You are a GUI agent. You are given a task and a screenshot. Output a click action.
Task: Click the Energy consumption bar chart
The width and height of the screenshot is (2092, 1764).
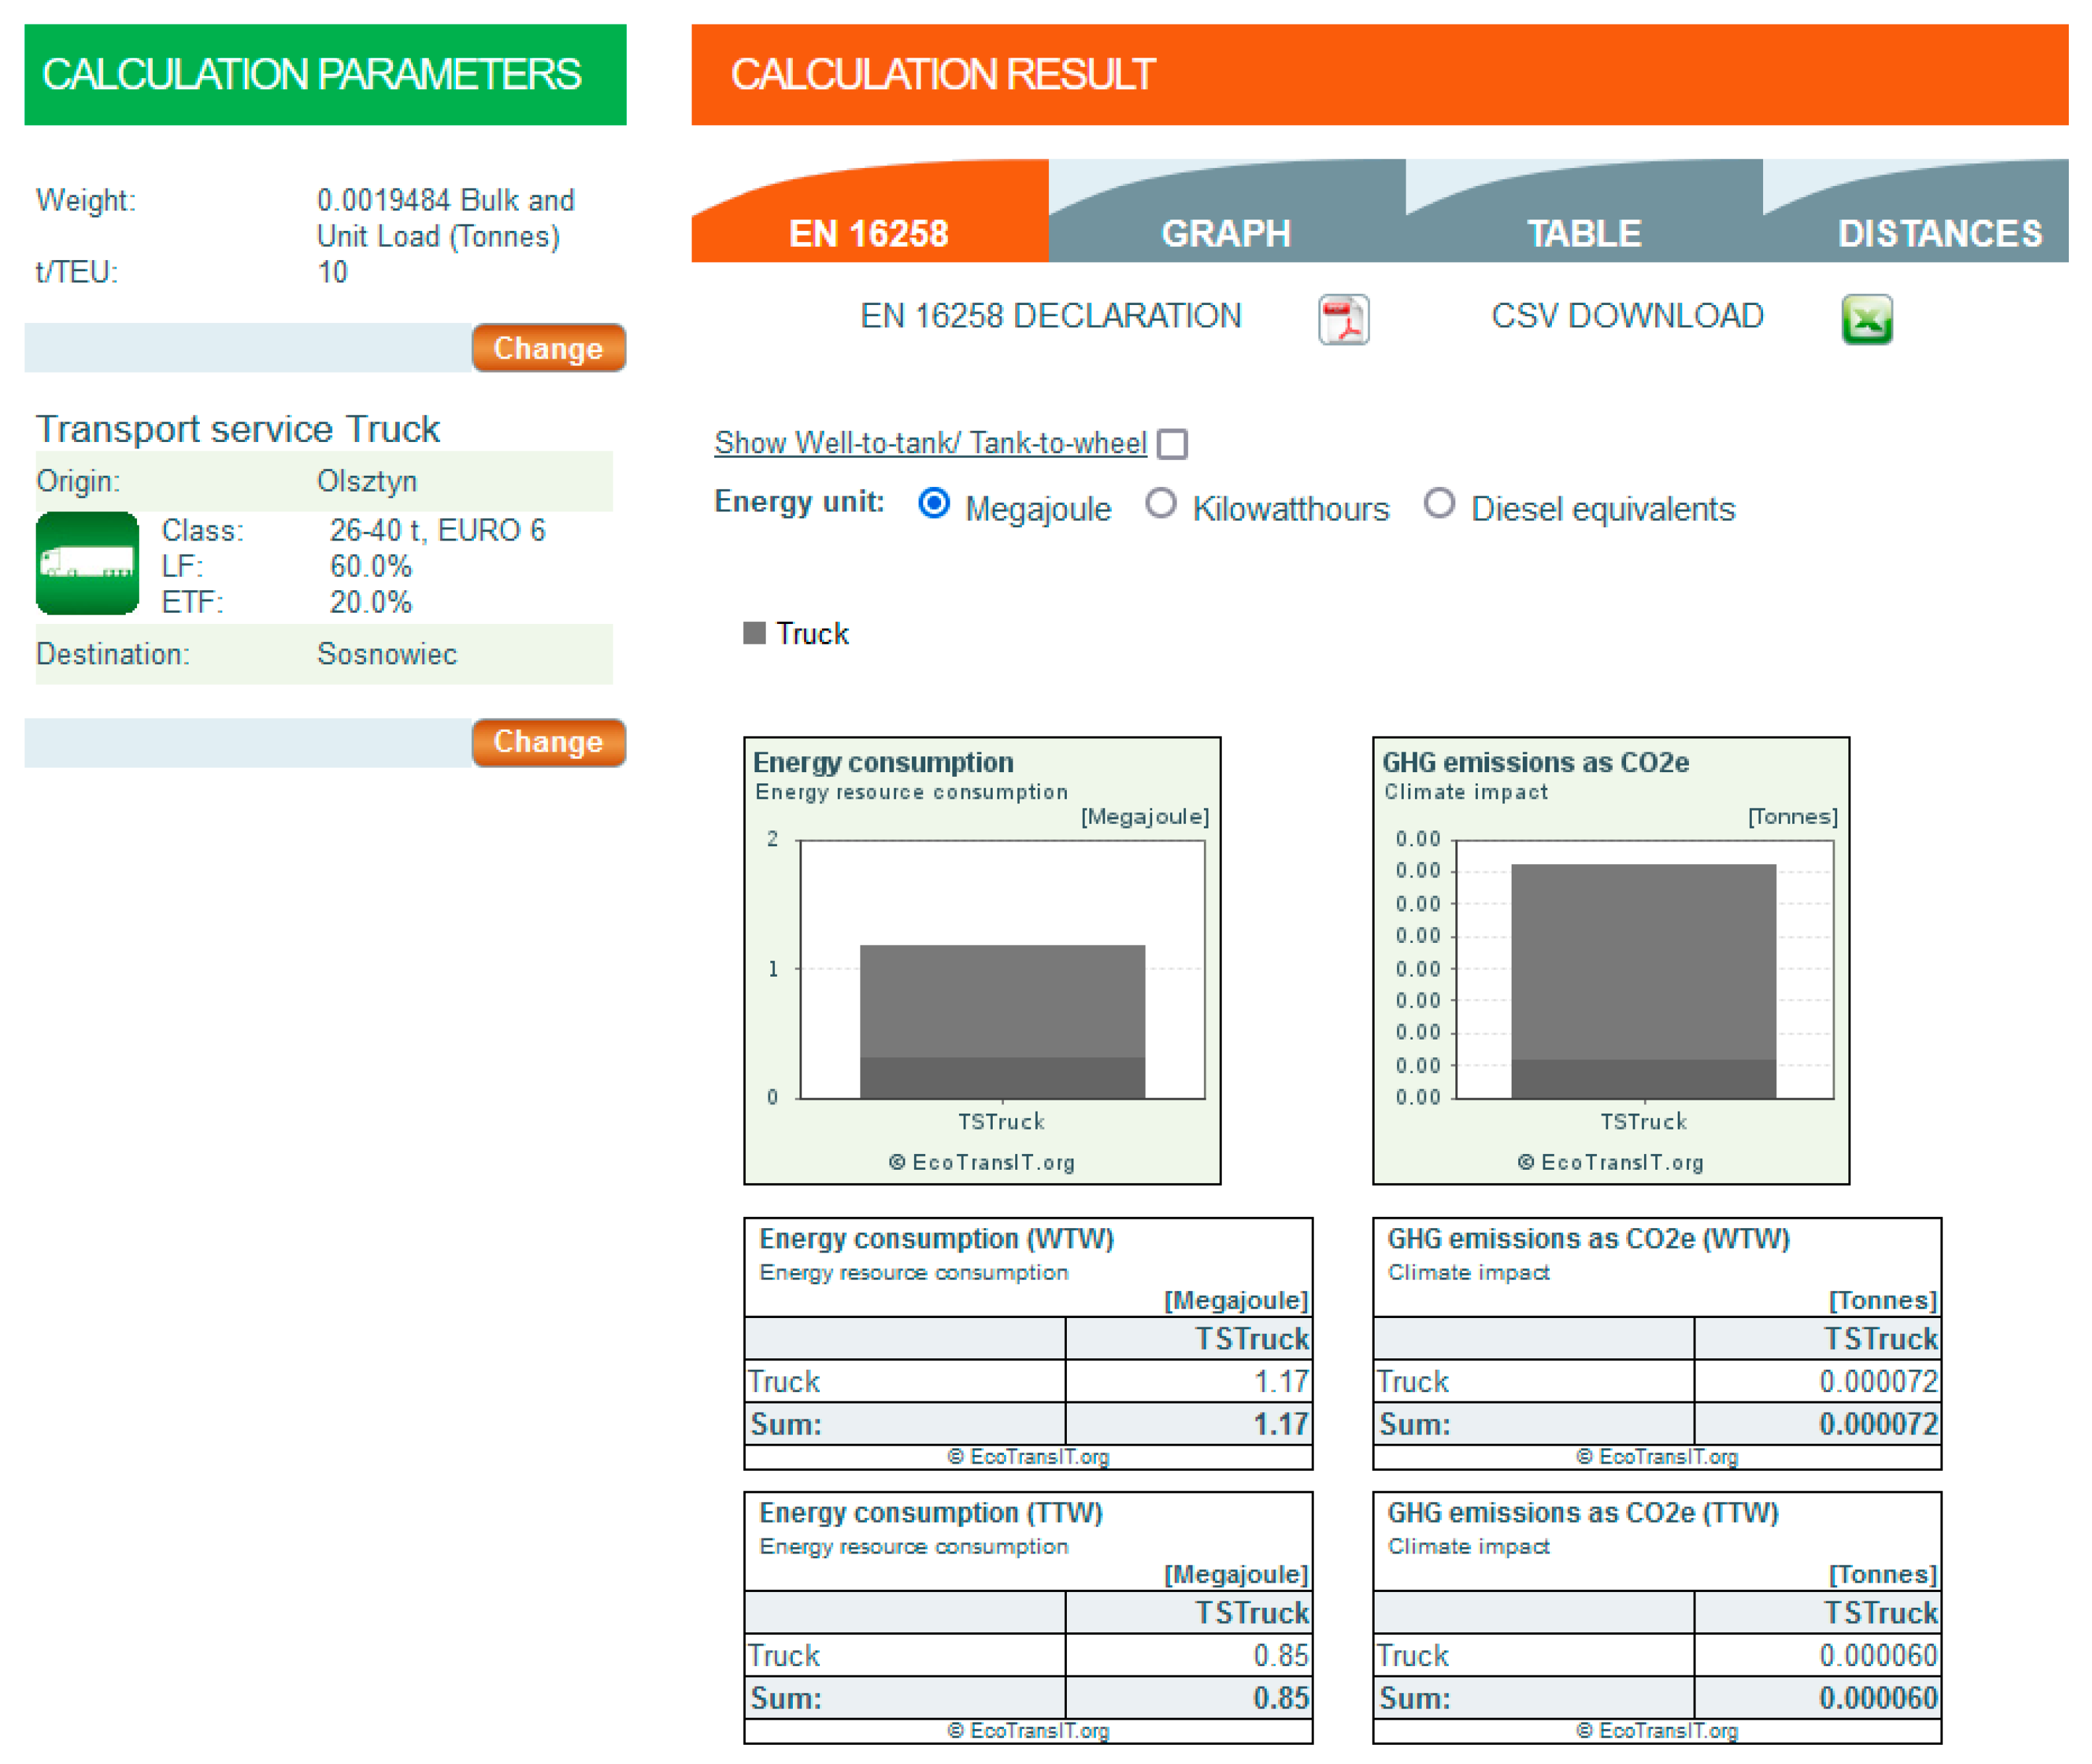982,961
